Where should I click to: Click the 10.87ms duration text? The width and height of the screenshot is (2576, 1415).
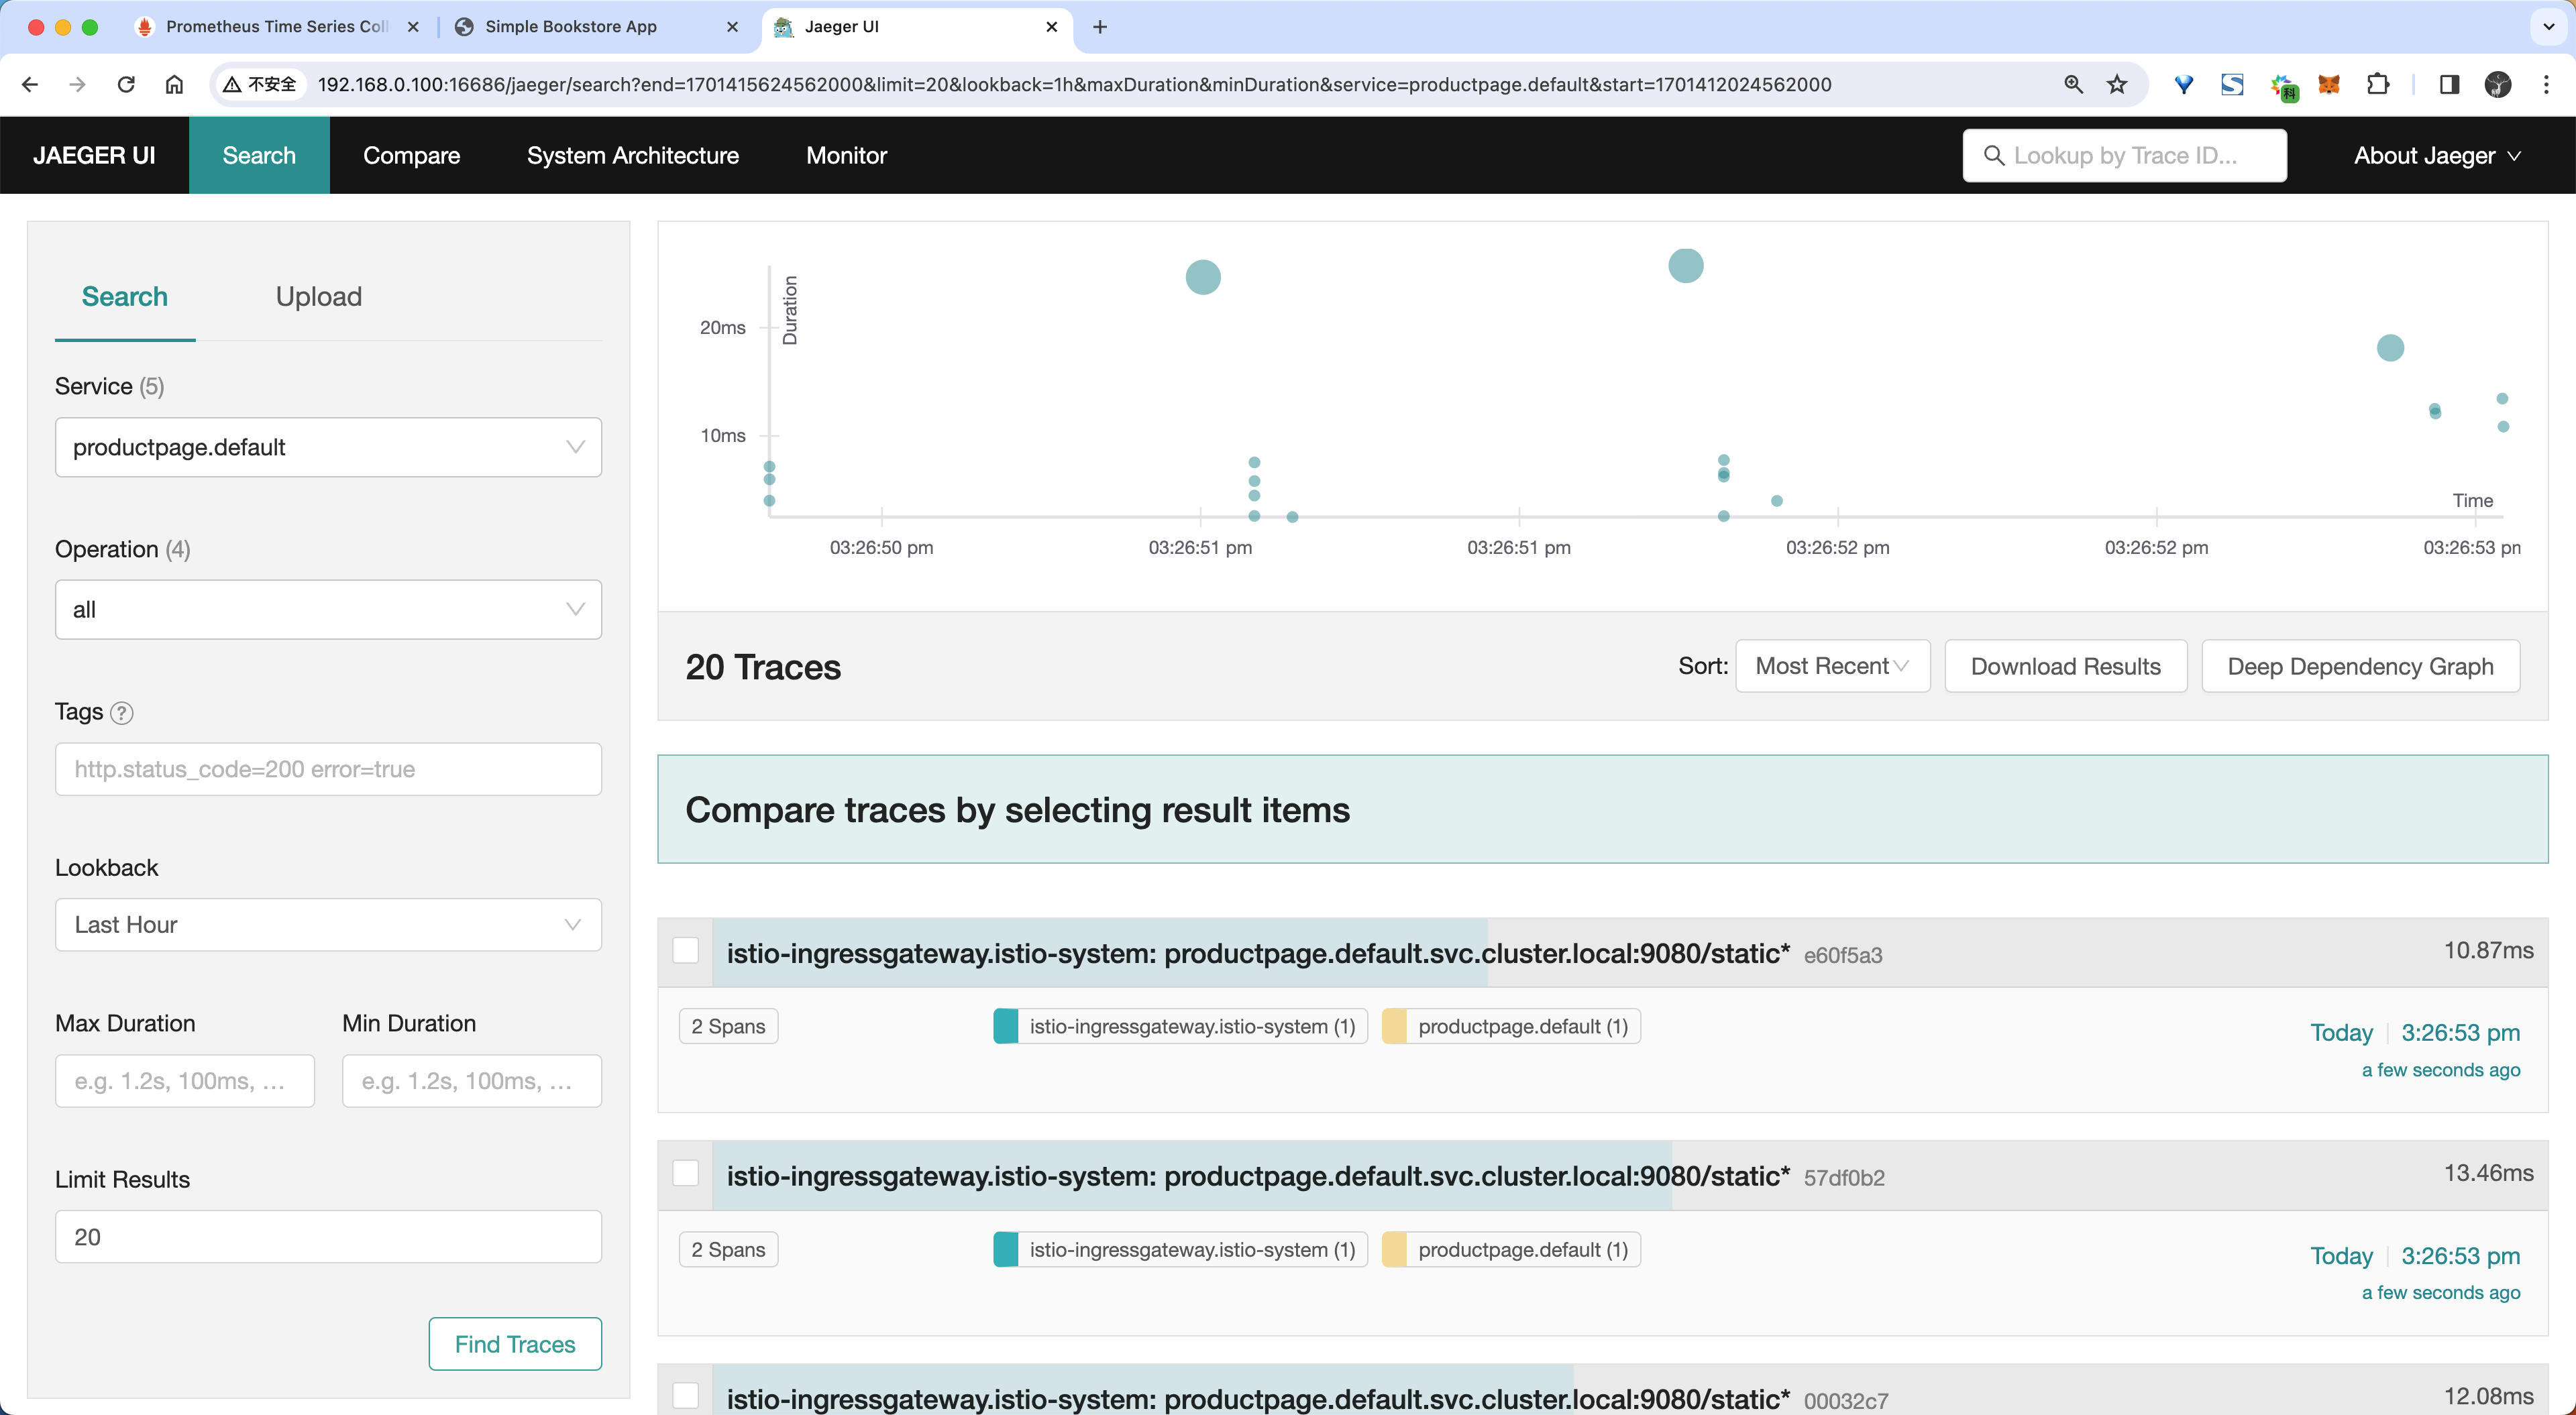pos(2488,950)
